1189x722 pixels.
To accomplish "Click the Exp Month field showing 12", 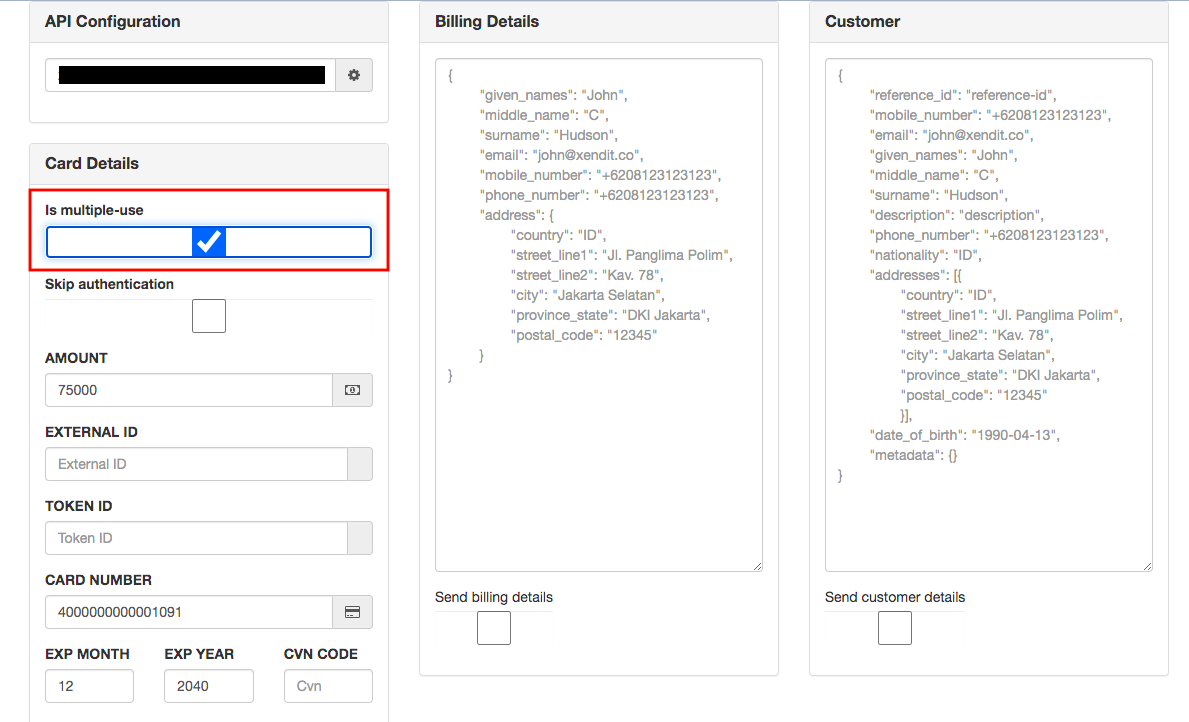I will click(x=89, y=686).
